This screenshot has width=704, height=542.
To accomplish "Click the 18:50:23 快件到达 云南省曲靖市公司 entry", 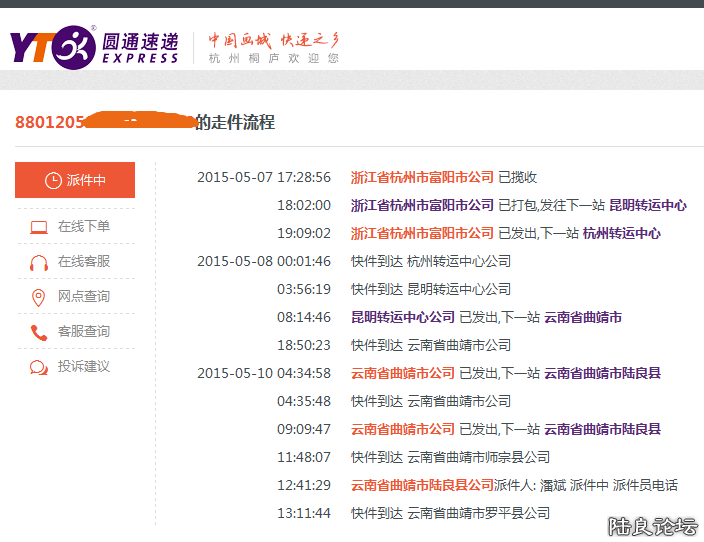I will coord(394,345).
